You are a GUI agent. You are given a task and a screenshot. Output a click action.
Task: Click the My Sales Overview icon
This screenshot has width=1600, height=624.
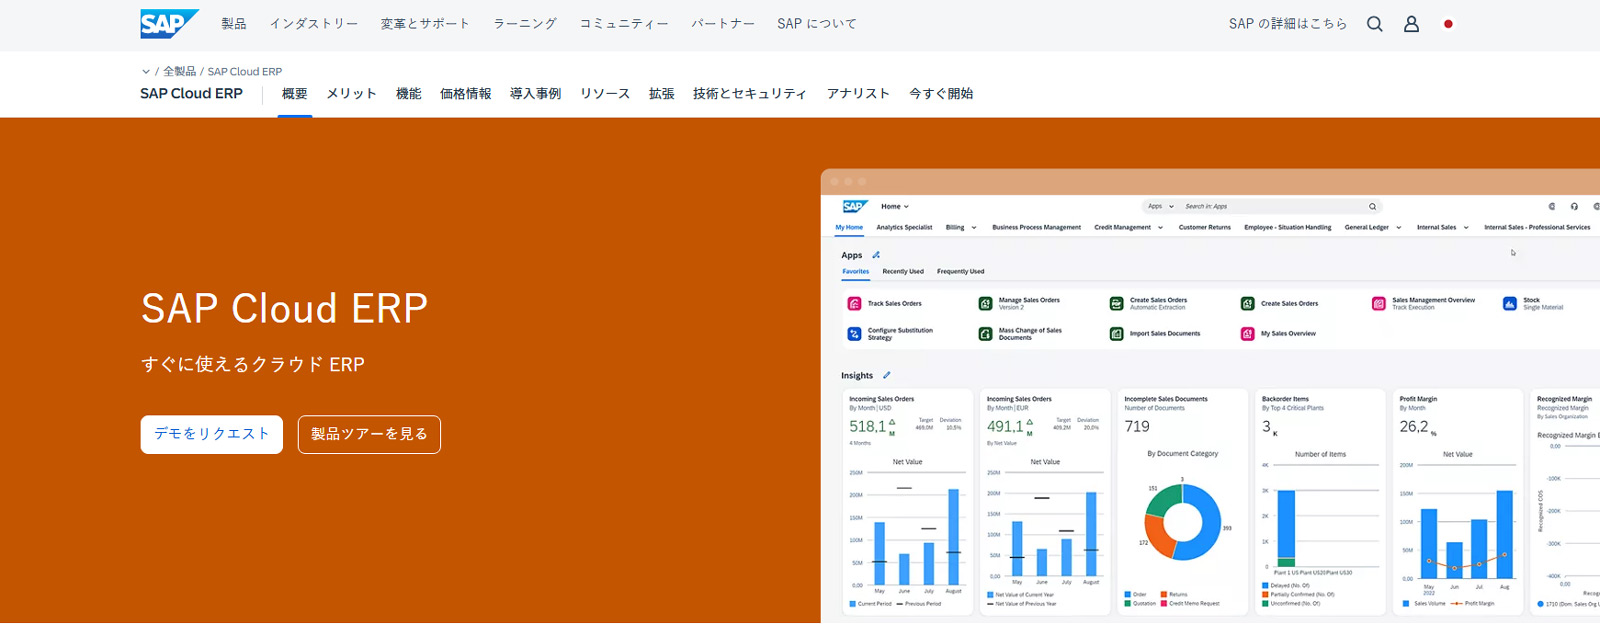coord(1247,334)
